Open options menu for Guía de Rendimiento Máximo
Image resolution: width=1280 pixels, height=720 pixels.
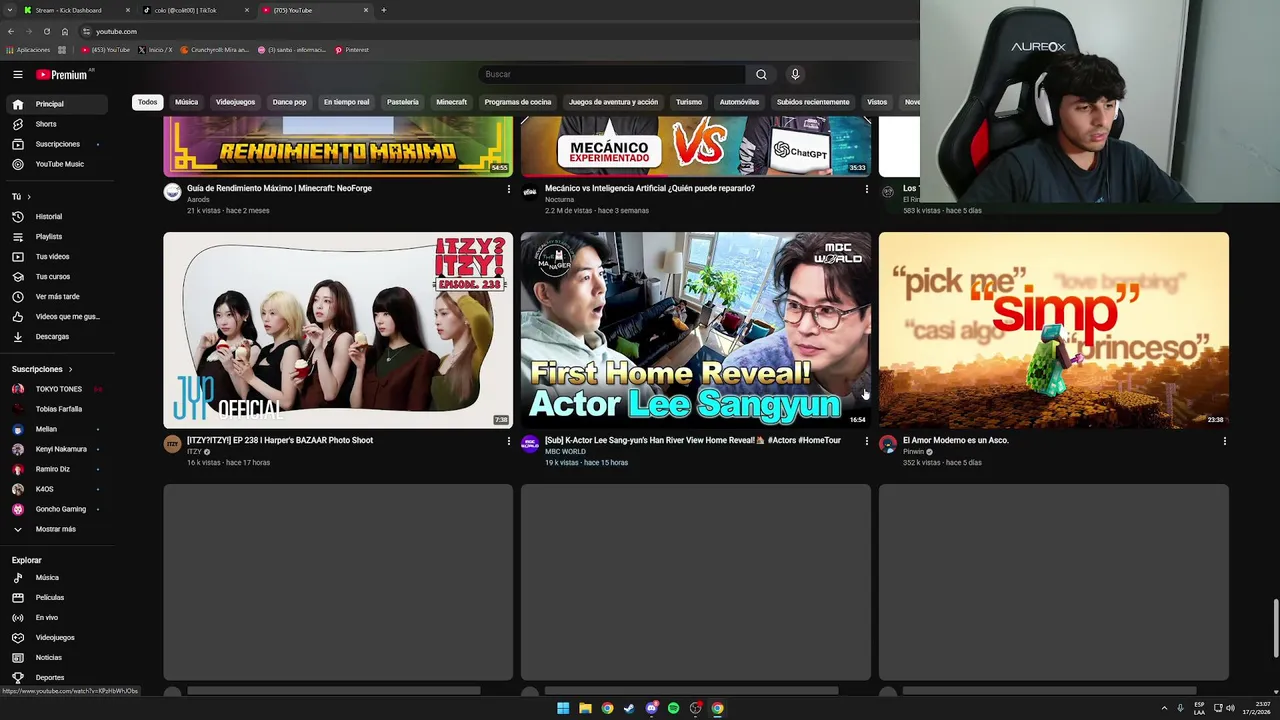(x=508, y=189)
